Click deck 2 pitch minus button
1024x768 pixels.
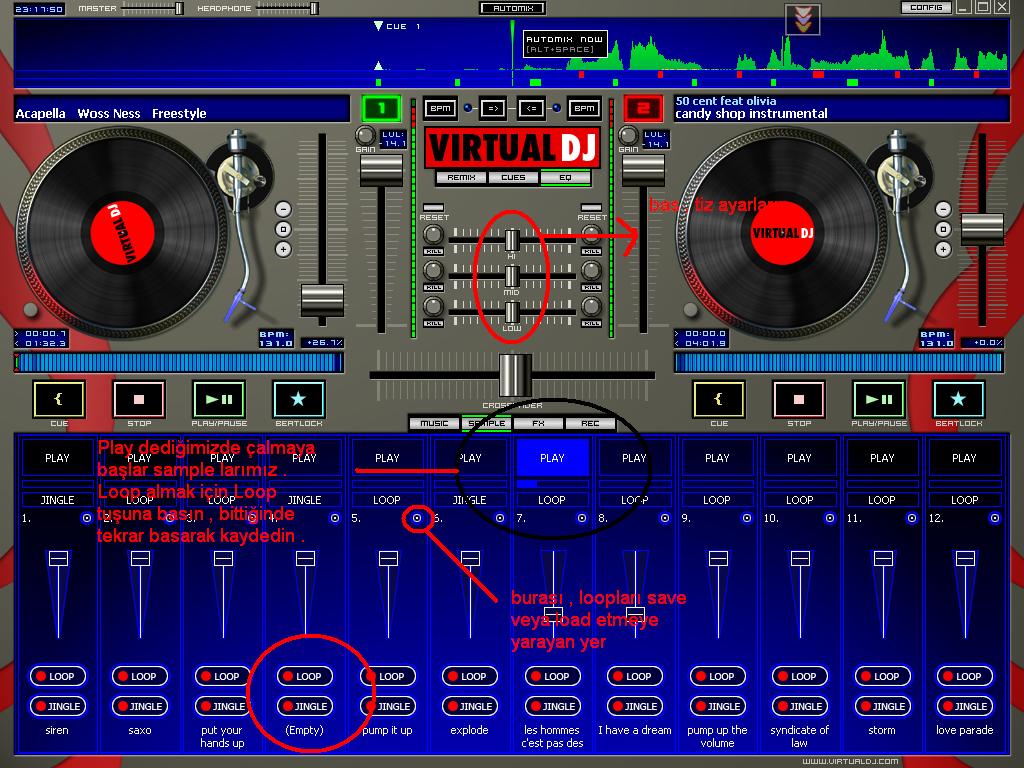(x=943, y=209)
